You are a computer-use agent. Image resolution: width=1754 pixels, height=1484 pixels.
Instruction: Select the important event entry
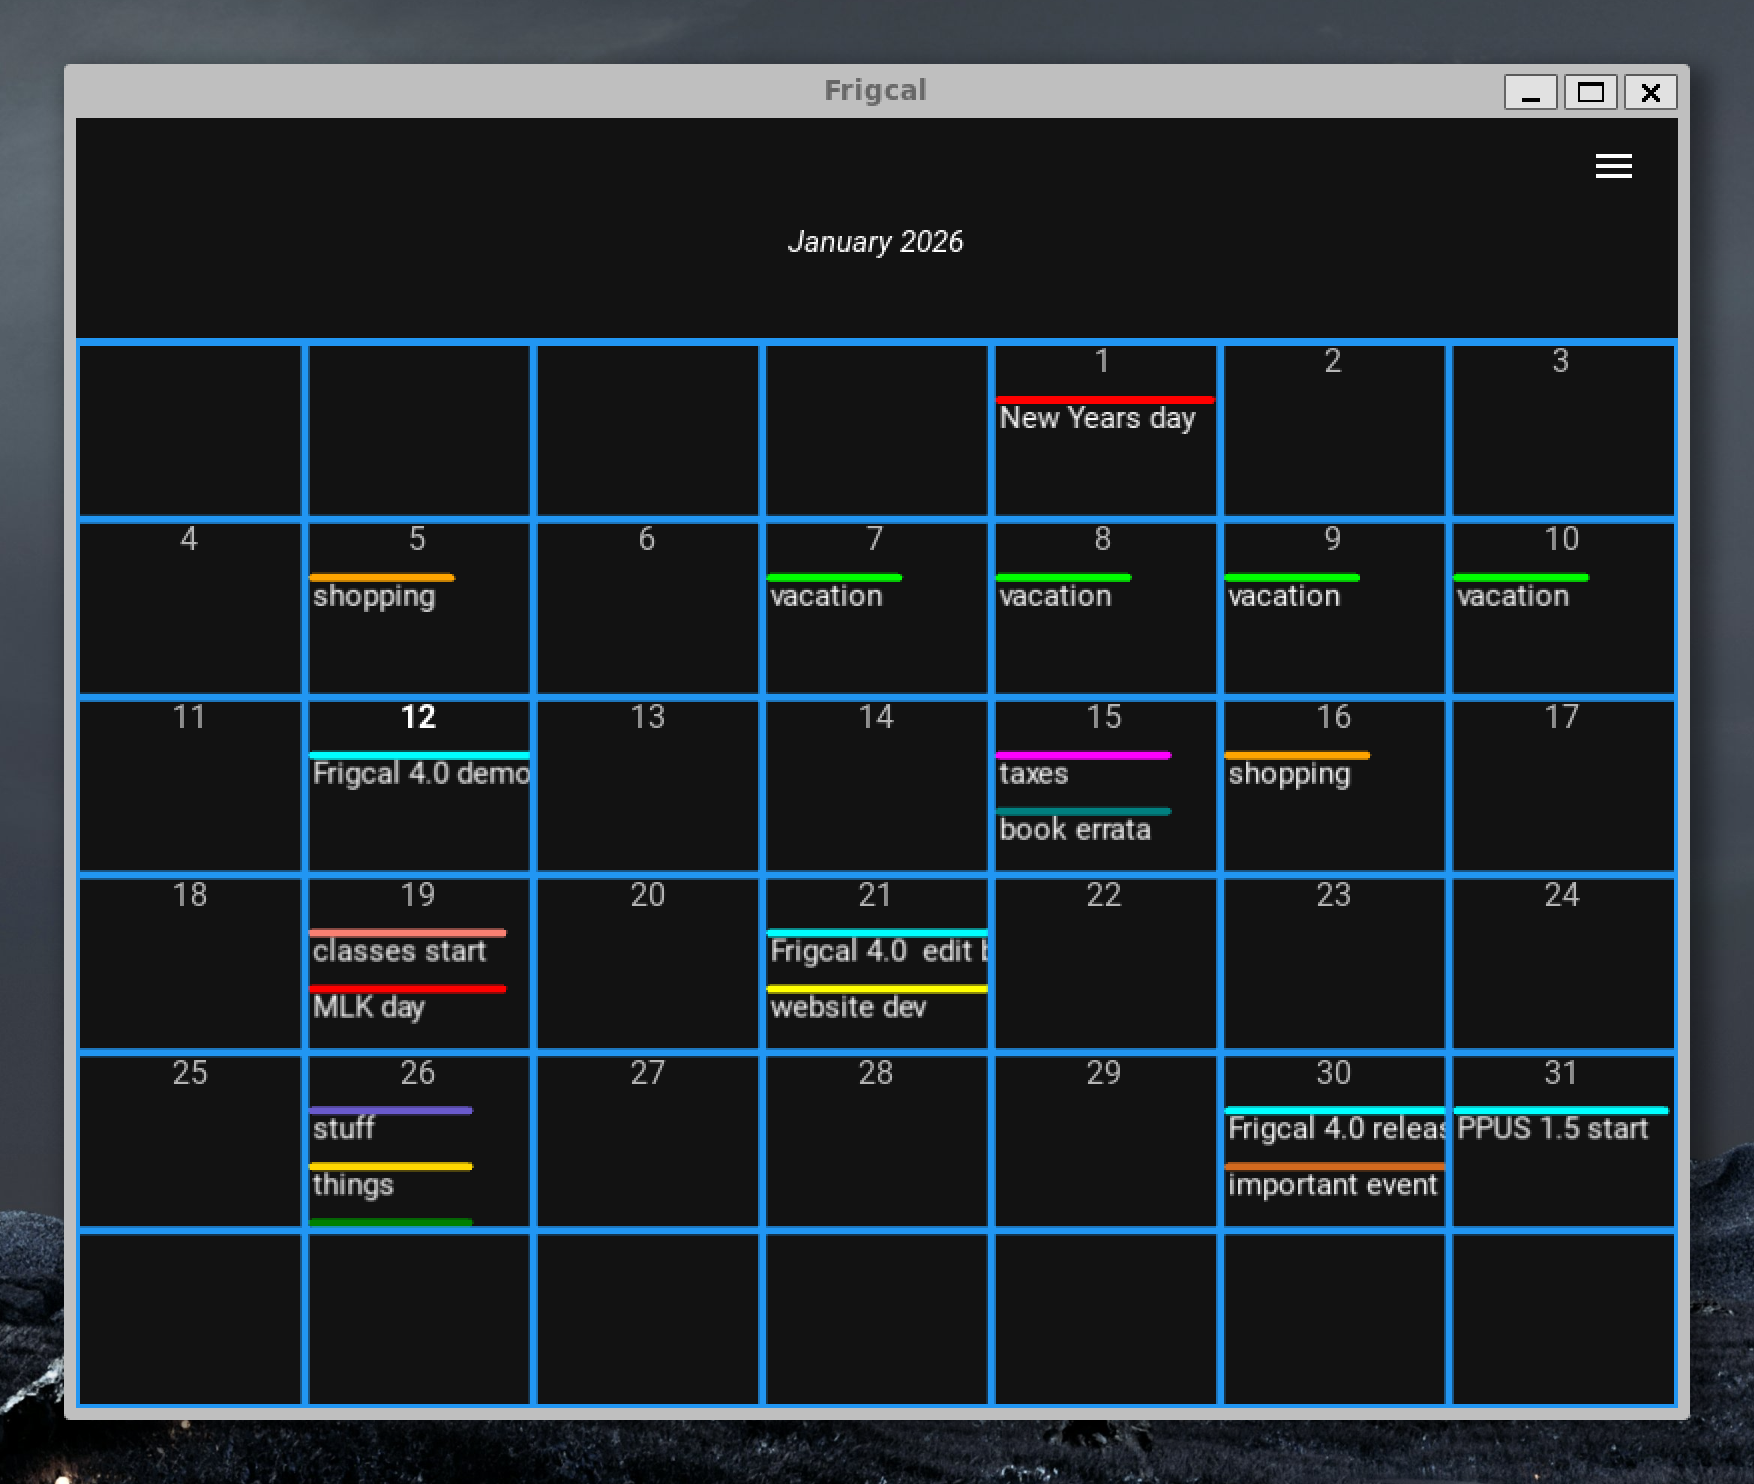pyautogui.click(x=1332, y=1185)
